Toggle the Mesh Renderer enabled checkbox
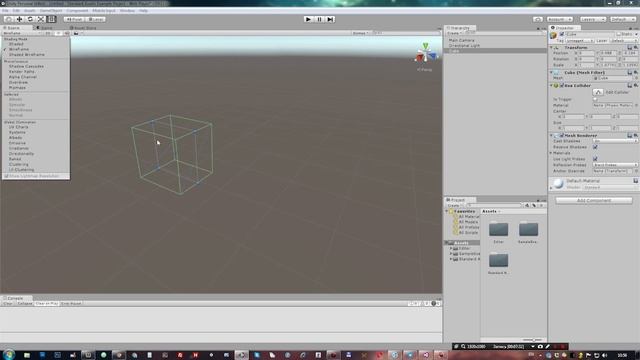This screenshot has height=360, width=640. (562, 135)
